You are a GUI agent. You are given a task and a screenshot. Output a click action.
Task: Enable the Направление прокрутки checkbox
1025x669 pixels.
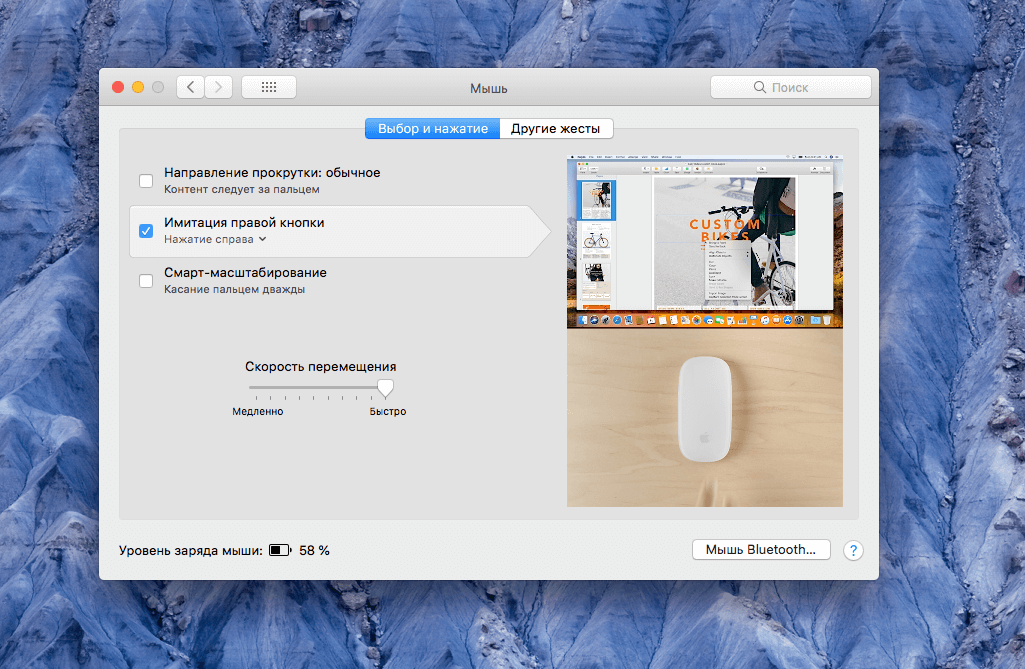coord(146,181)
